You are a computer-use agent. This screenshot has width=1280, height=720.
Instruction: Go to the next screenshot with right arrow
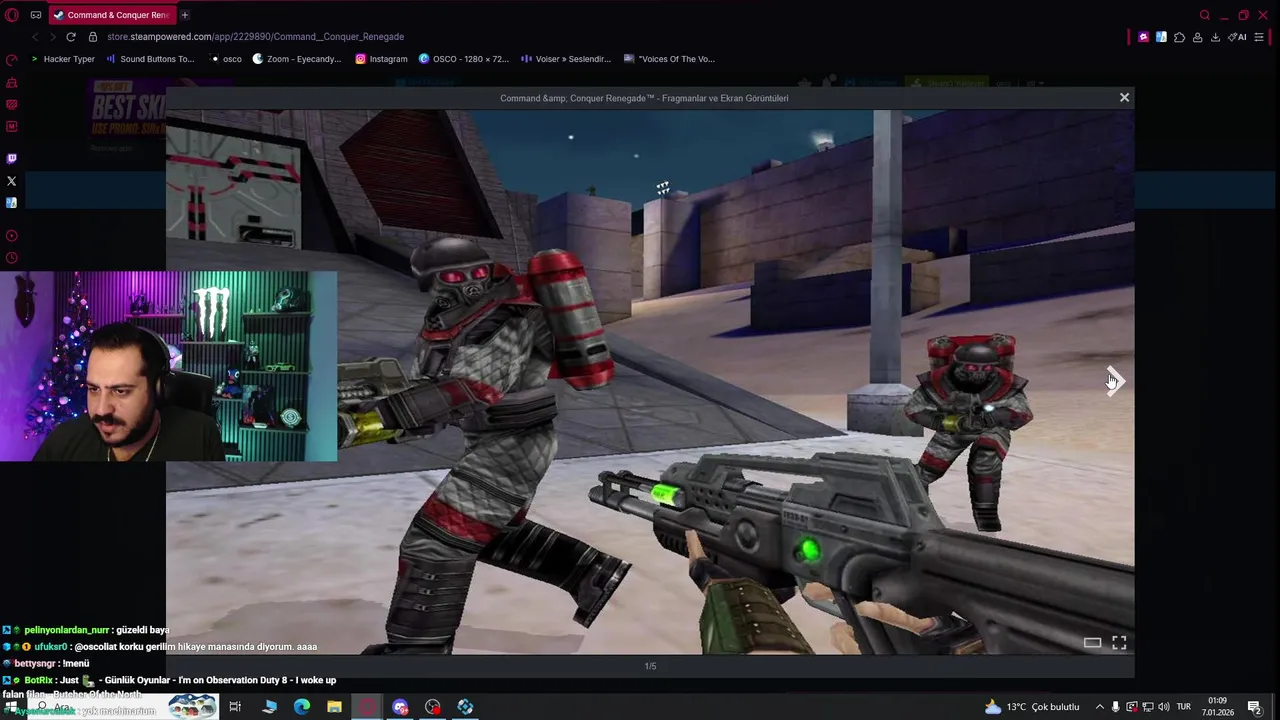[1114, 381]
